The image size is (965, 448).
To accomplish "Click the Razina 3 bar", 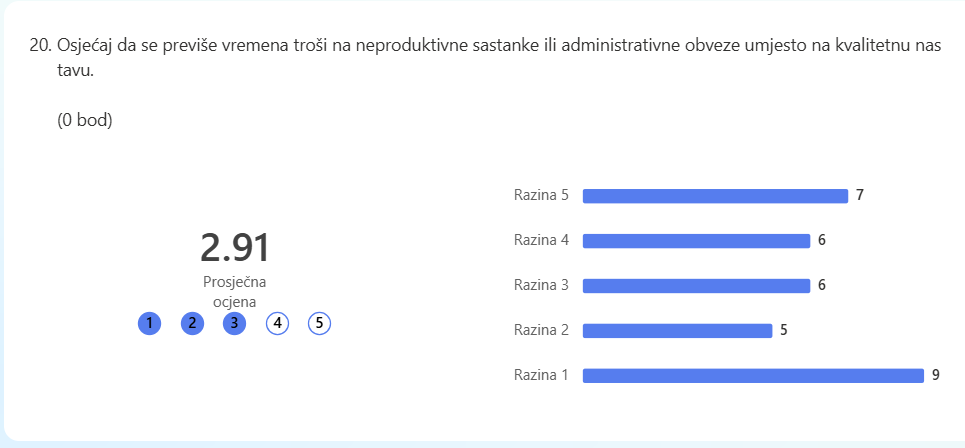I will click(696, 286).
